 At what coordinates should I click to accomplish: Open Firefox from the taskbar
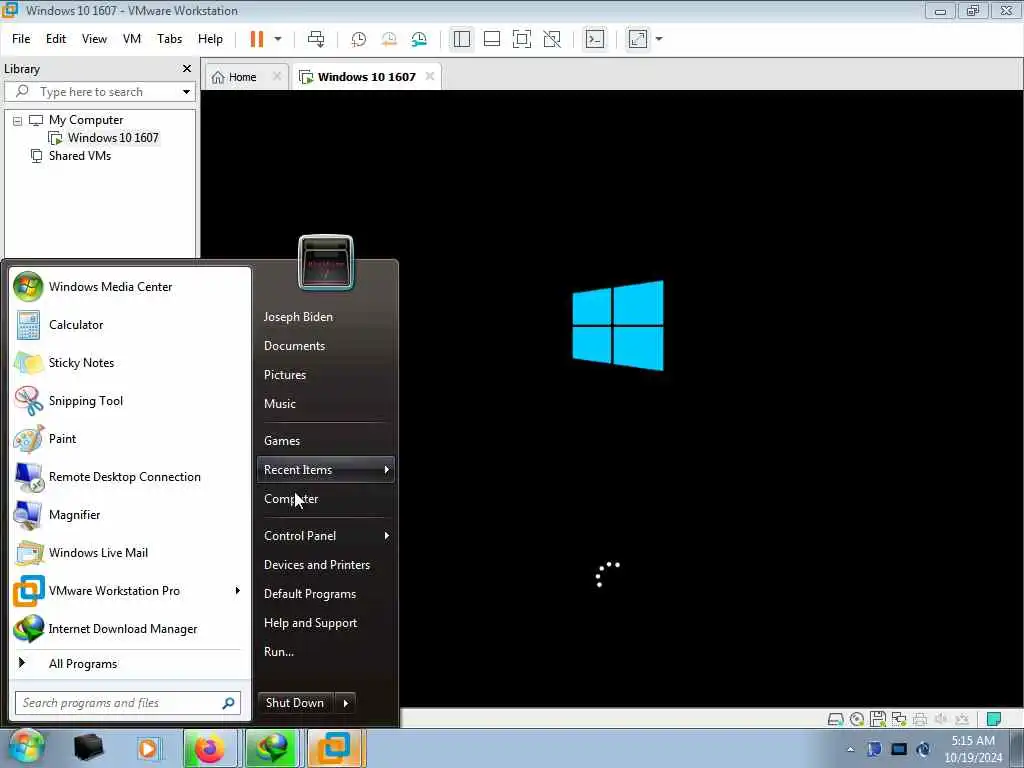pos(210,748)
